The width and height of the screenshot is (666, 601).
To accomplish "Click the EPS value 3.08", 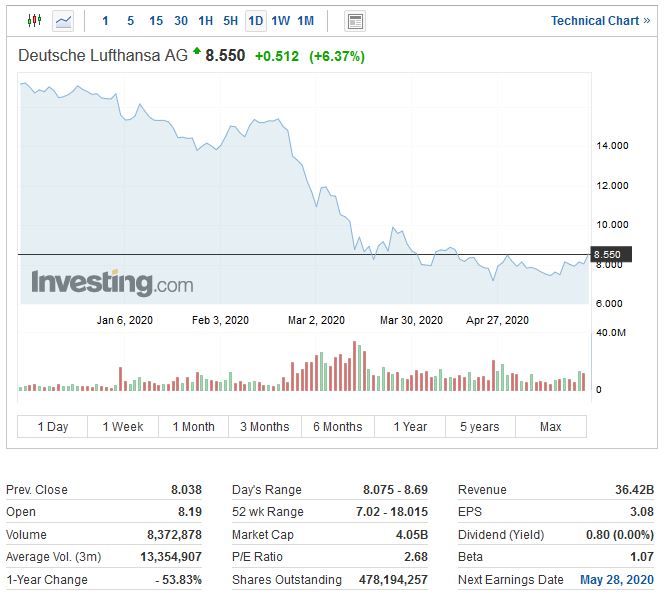I will point(642,511).
